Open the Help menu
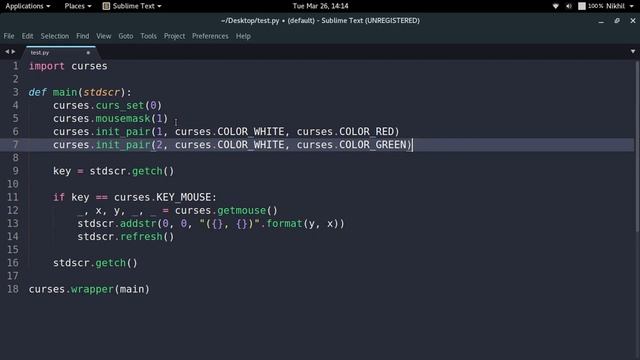 coord(243,36)
